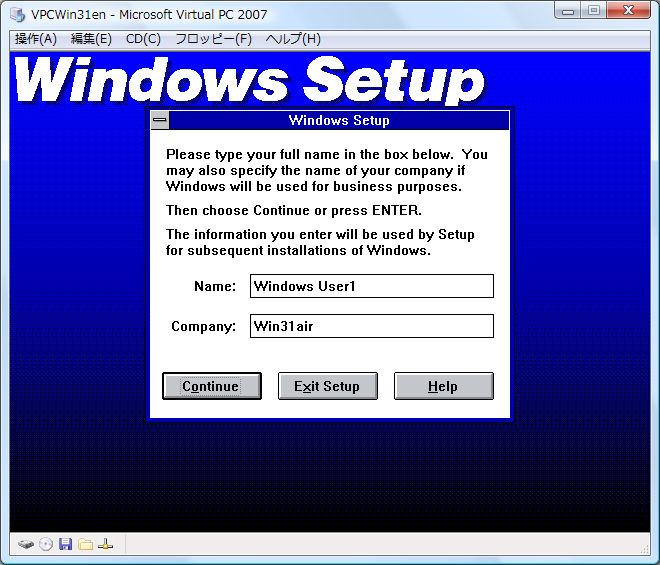
Task: Click the Virtual PC title bar icon
Action: pyautogui.click(x=18, y=14)
